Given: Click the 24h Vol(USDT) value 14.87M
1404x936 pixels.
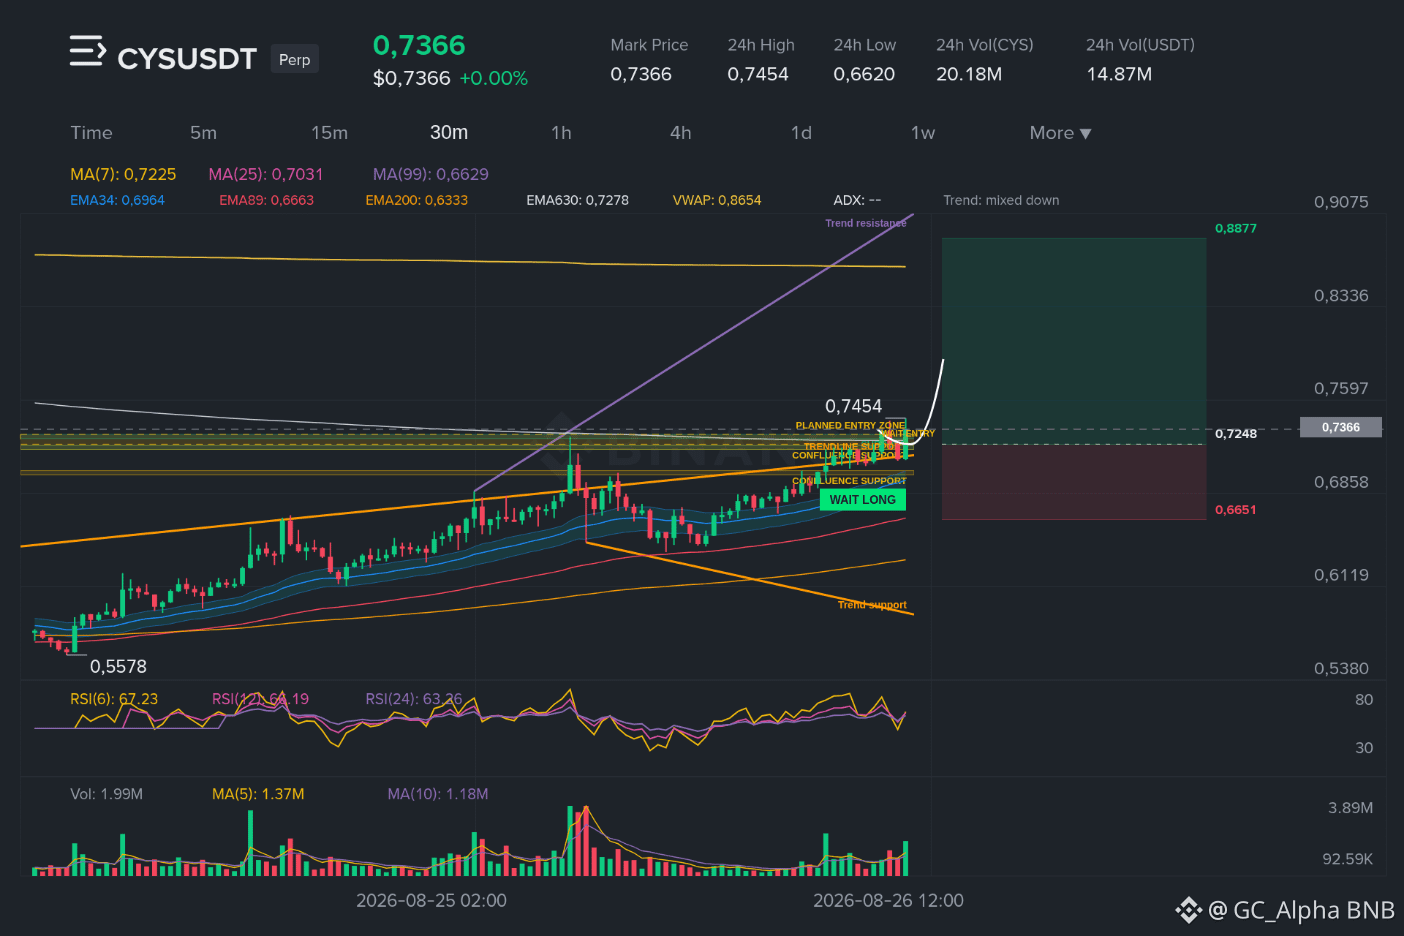Looking at the screenshot, I should click(x=1119, y=74).
